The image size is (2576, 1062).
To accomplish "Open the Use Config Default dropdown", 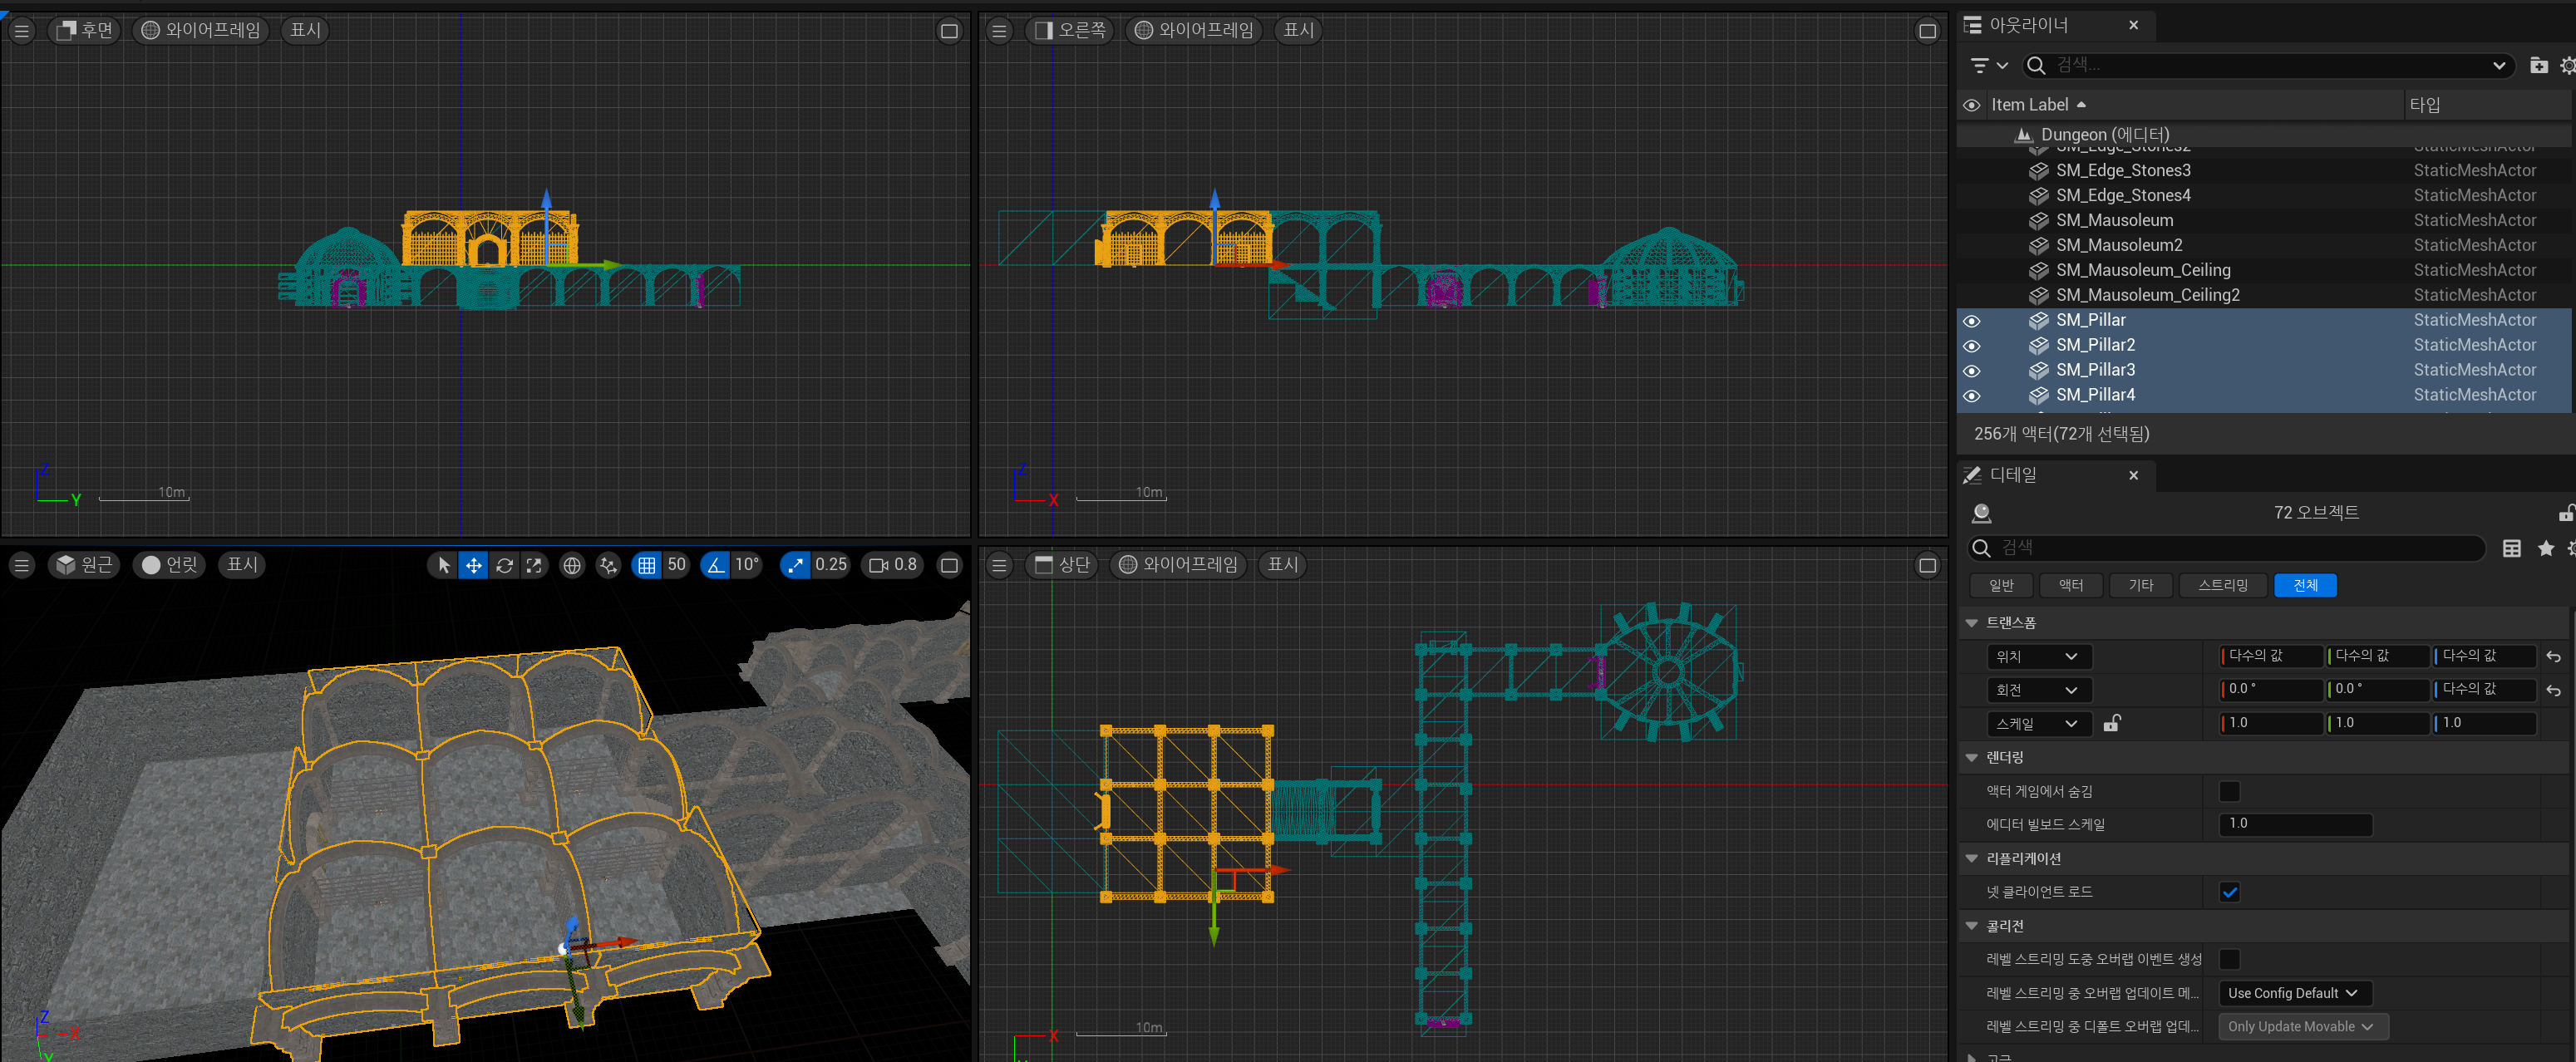I will tap(2293, 993).
